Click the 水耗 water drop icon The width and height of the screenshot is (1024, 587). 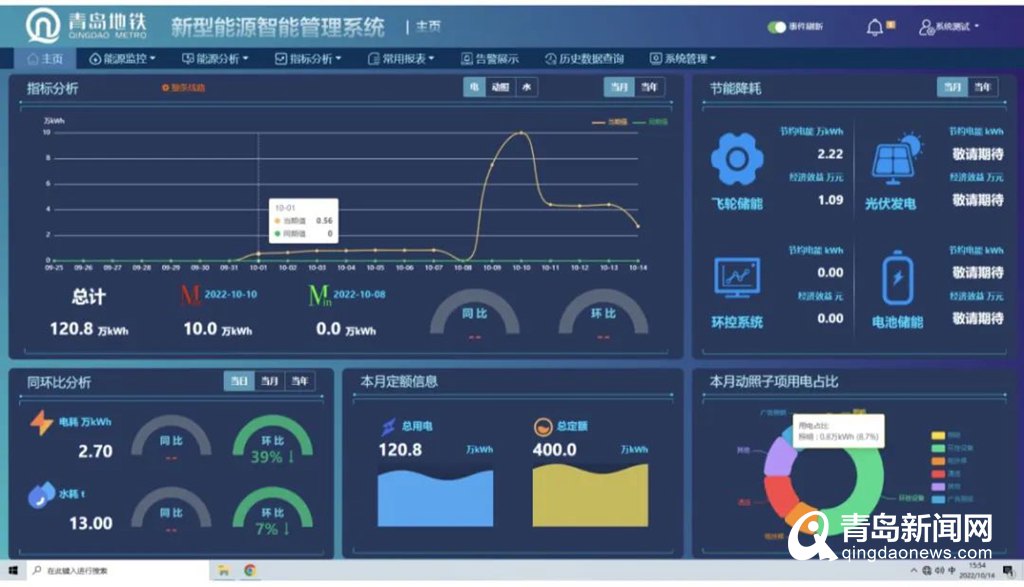point(41,495)
